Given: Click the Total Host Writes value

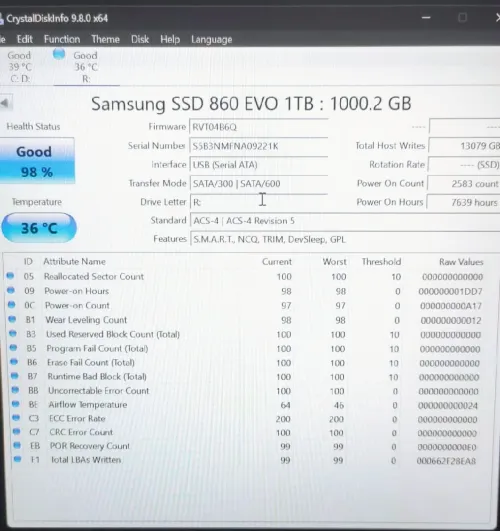Looking at the screenshot, I should pos(464,146).
